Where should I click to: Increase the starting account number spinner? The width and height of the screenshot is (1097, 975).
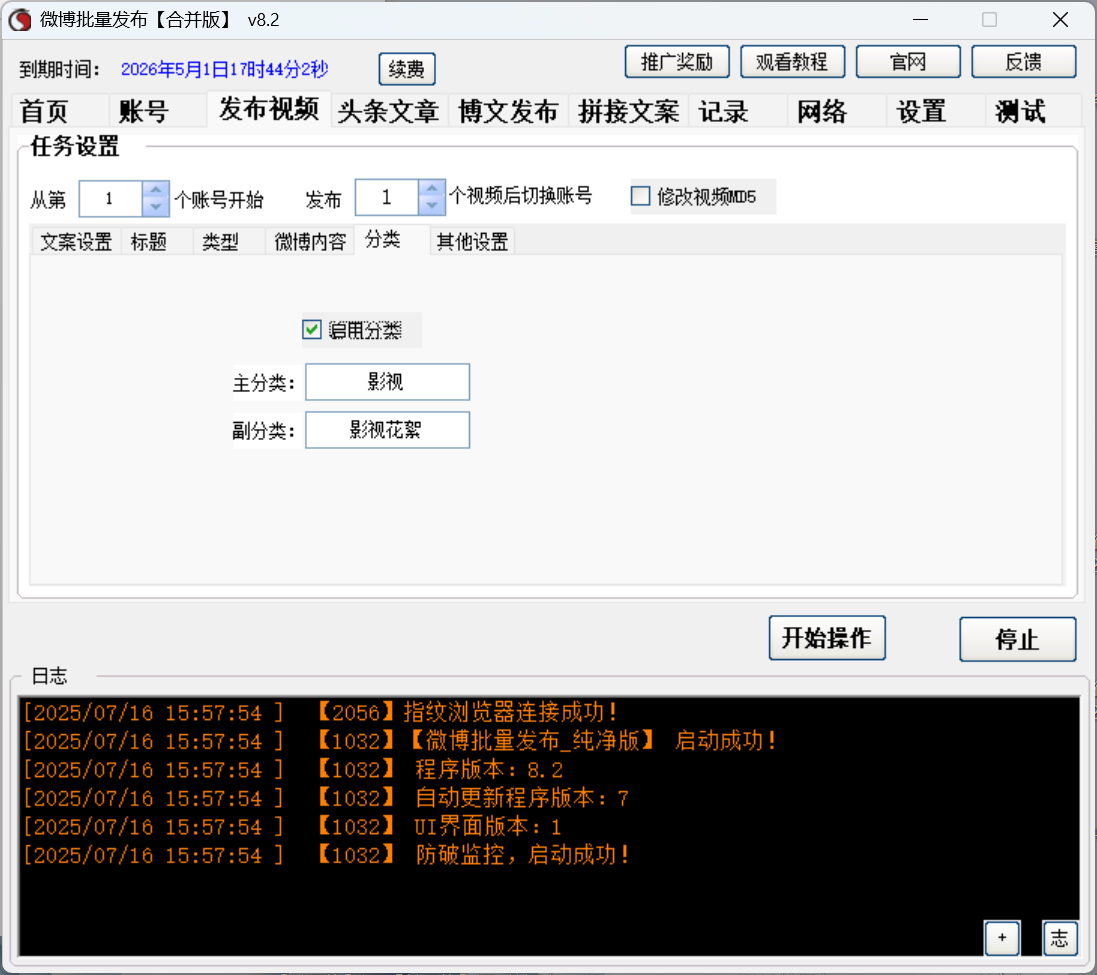155,190
